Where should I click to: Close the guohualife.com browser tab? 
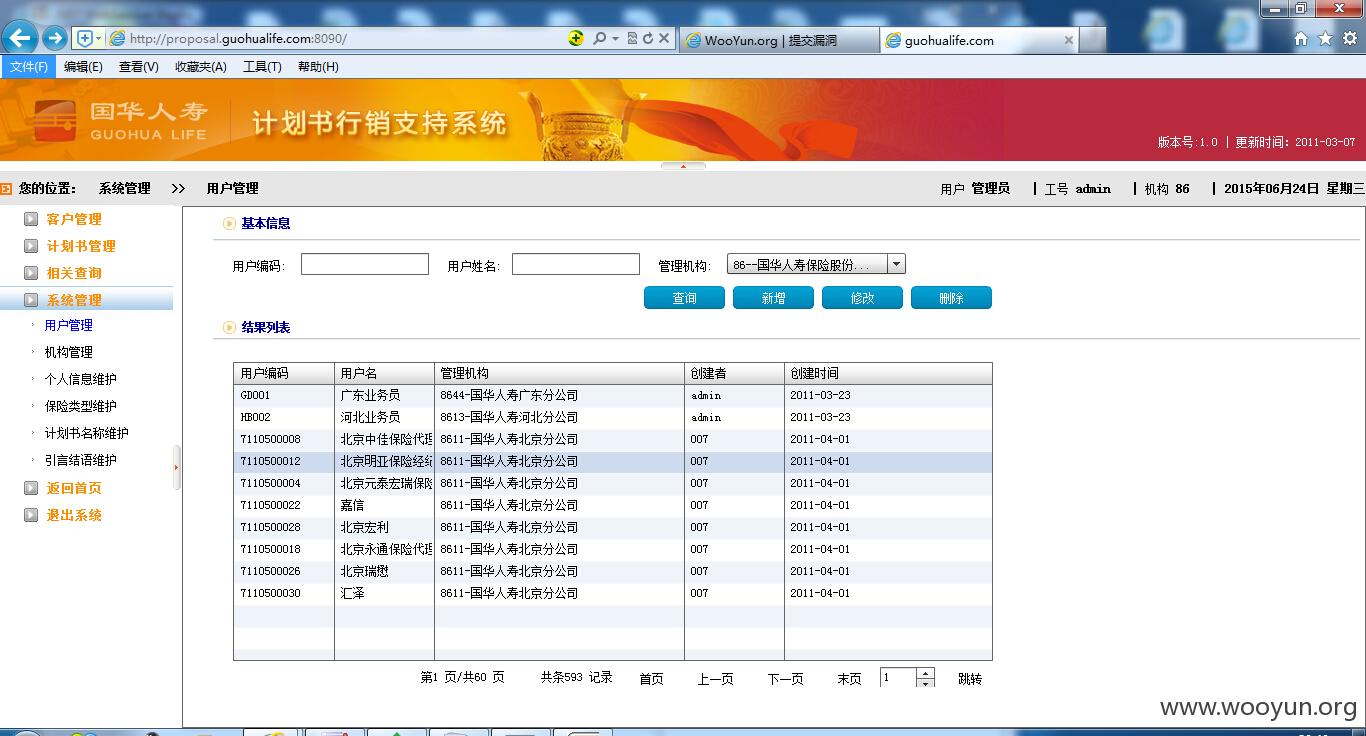(1068, 40)
